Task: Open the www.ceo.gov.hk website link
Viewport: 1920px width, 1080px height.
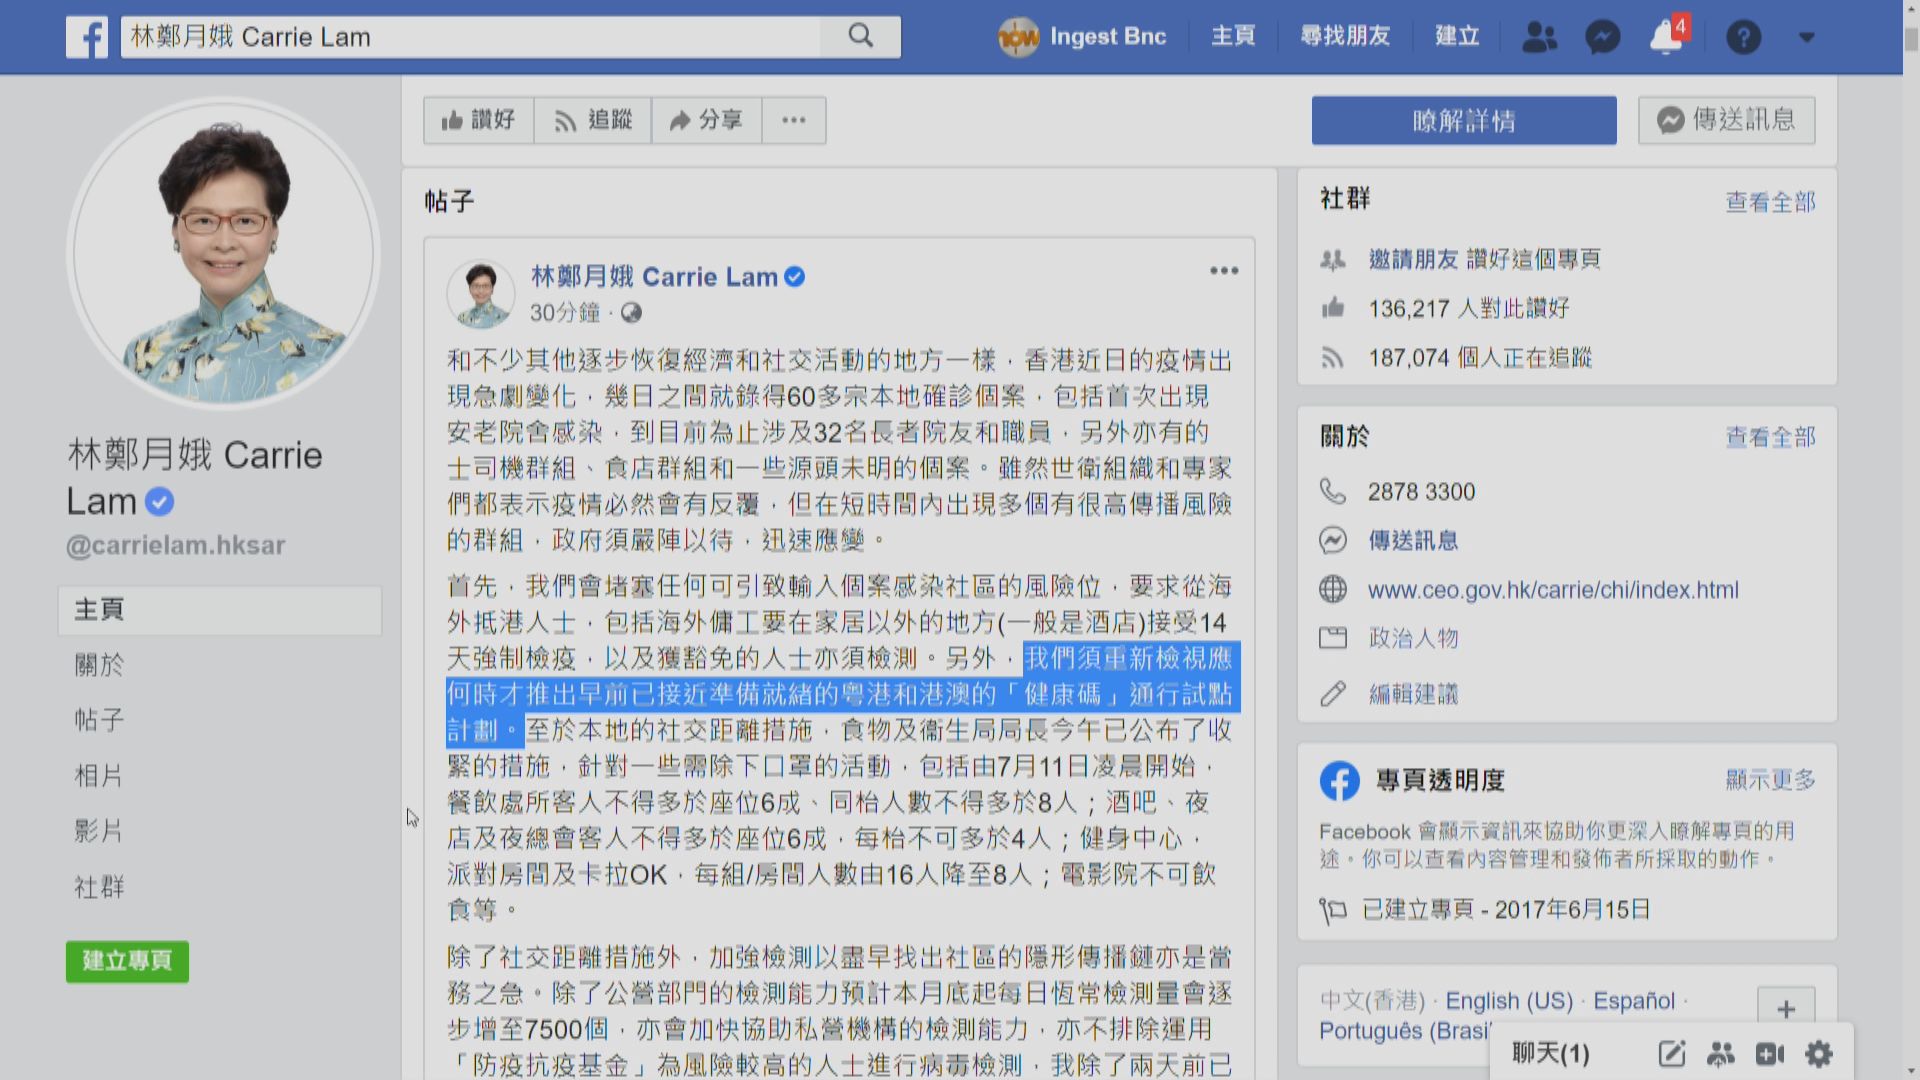Action: pyautogui.click(x=1553, y=590)
